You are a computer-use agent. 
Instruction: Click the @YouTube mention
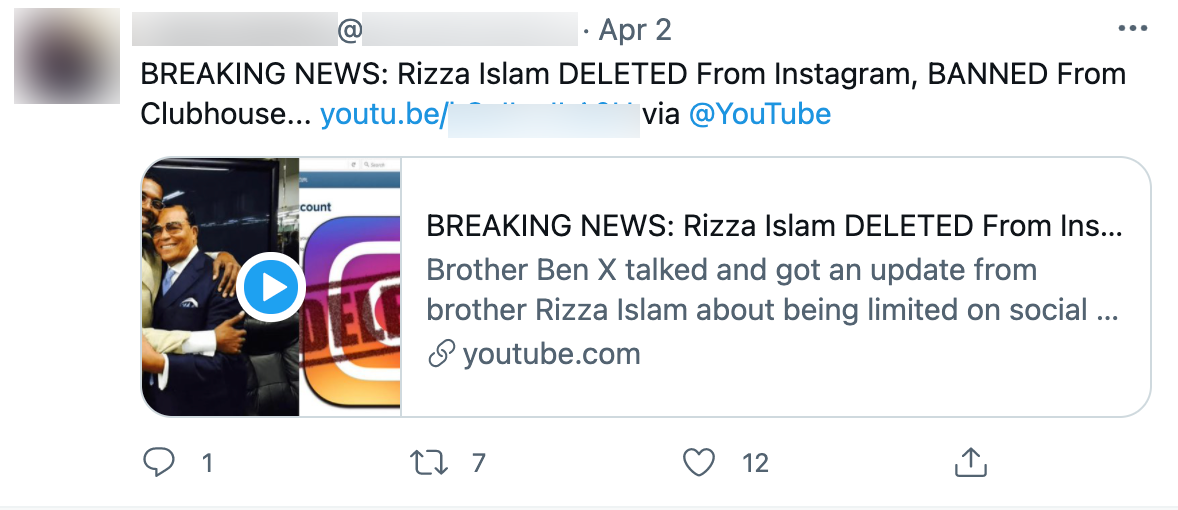(759, 114)
